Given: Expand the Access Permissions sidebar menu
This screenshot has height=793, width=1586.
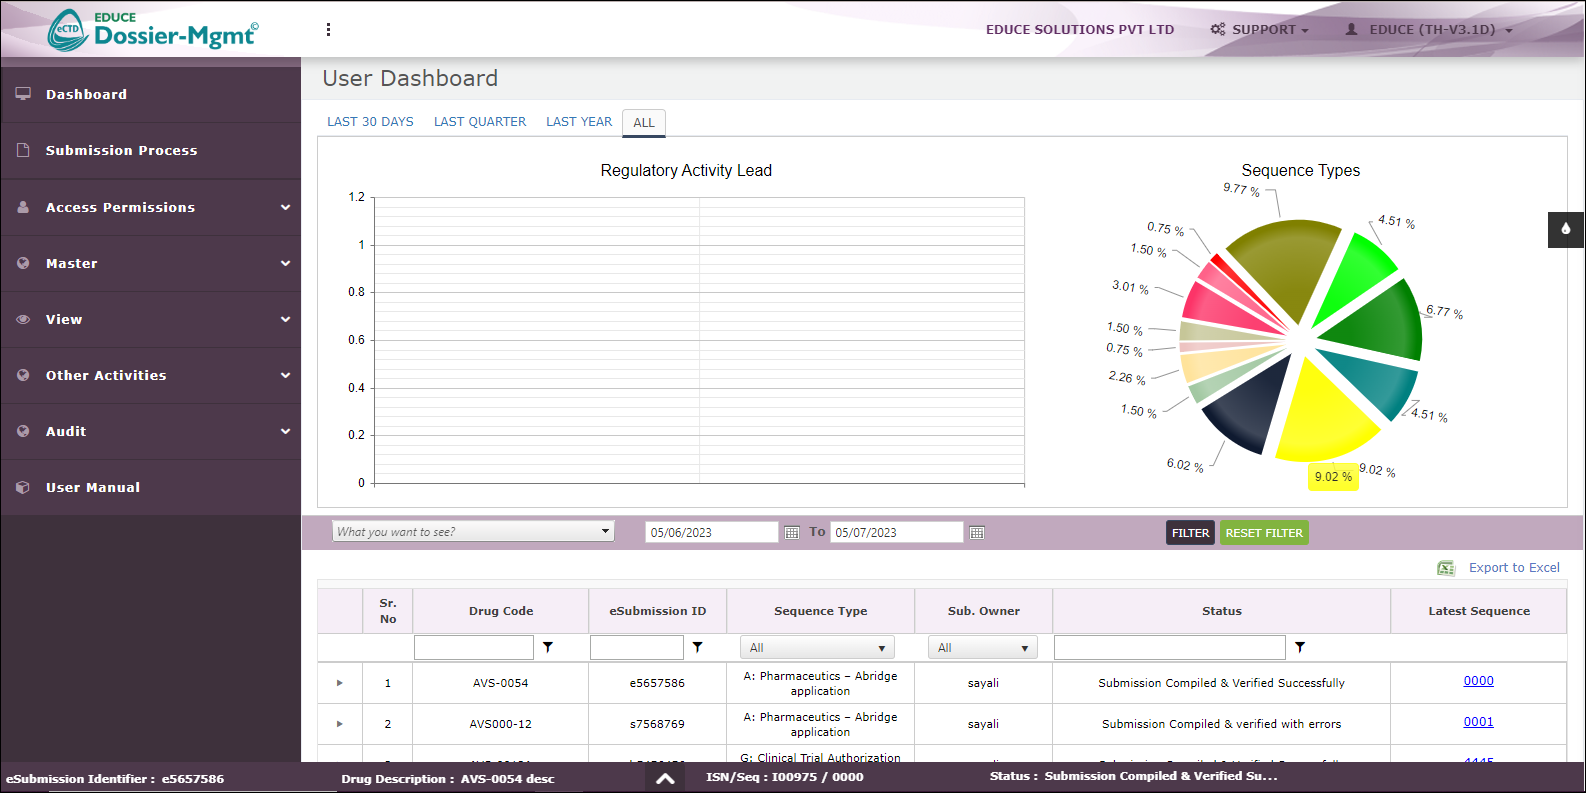Looking at the screenshot, I should point(150,208).
